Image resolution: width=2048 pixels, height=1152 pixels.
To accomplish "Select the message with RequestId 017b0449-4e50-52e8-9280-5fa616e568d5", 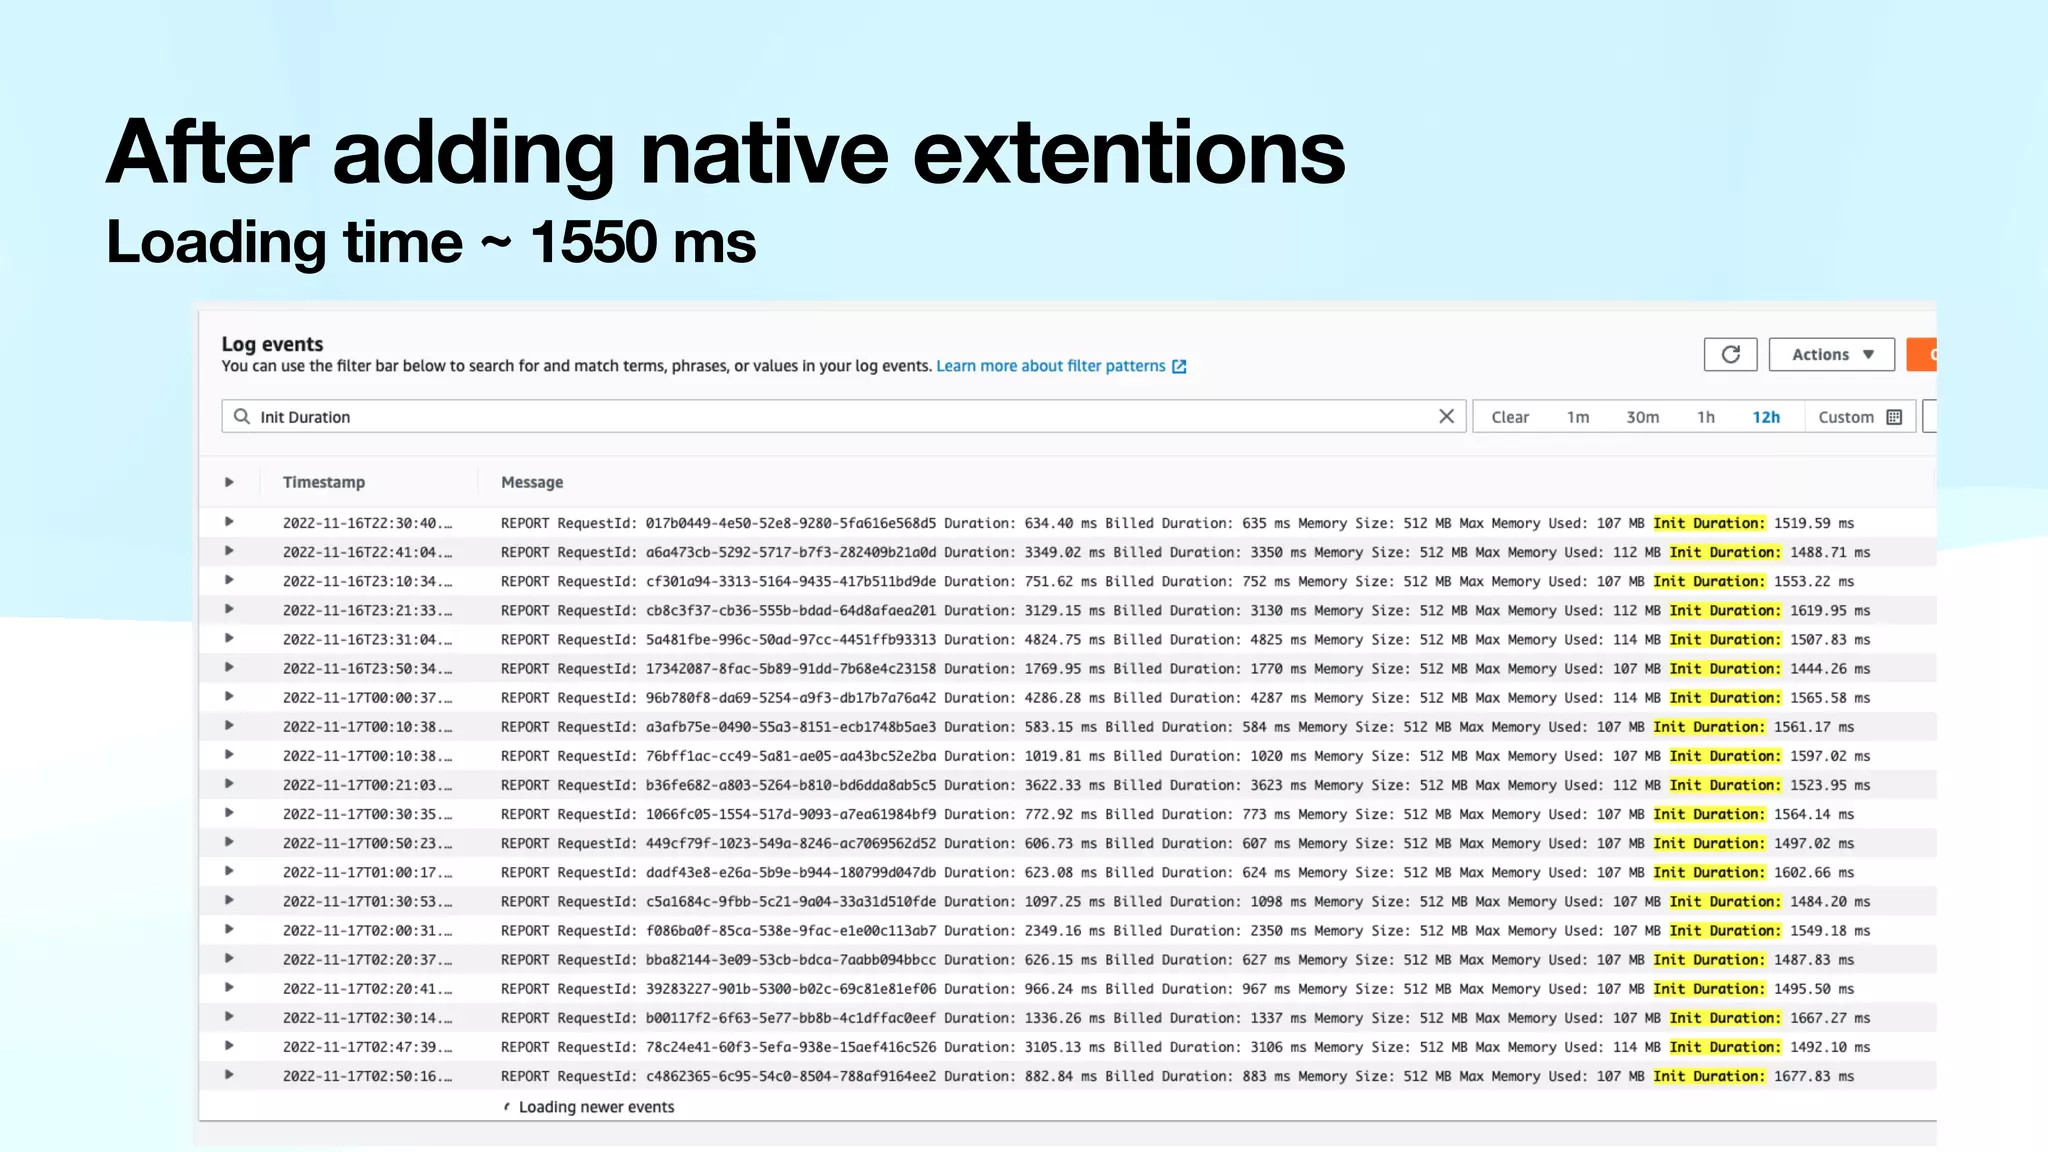I will [1177, 523].
